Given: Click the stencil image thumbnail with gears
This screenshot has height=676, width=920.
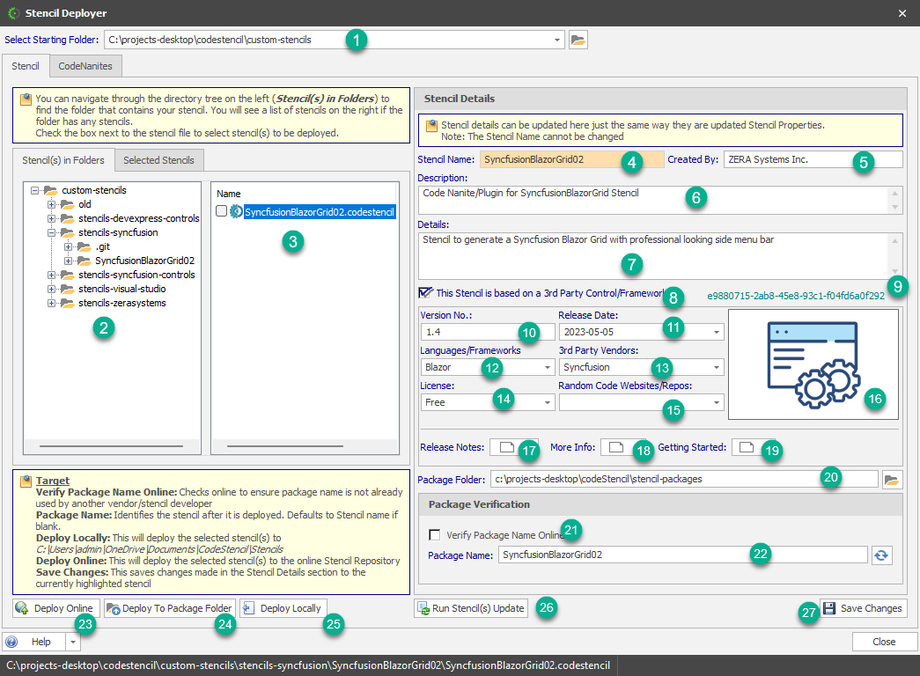Looking at the screenshot, I should (x=812, y=363).
